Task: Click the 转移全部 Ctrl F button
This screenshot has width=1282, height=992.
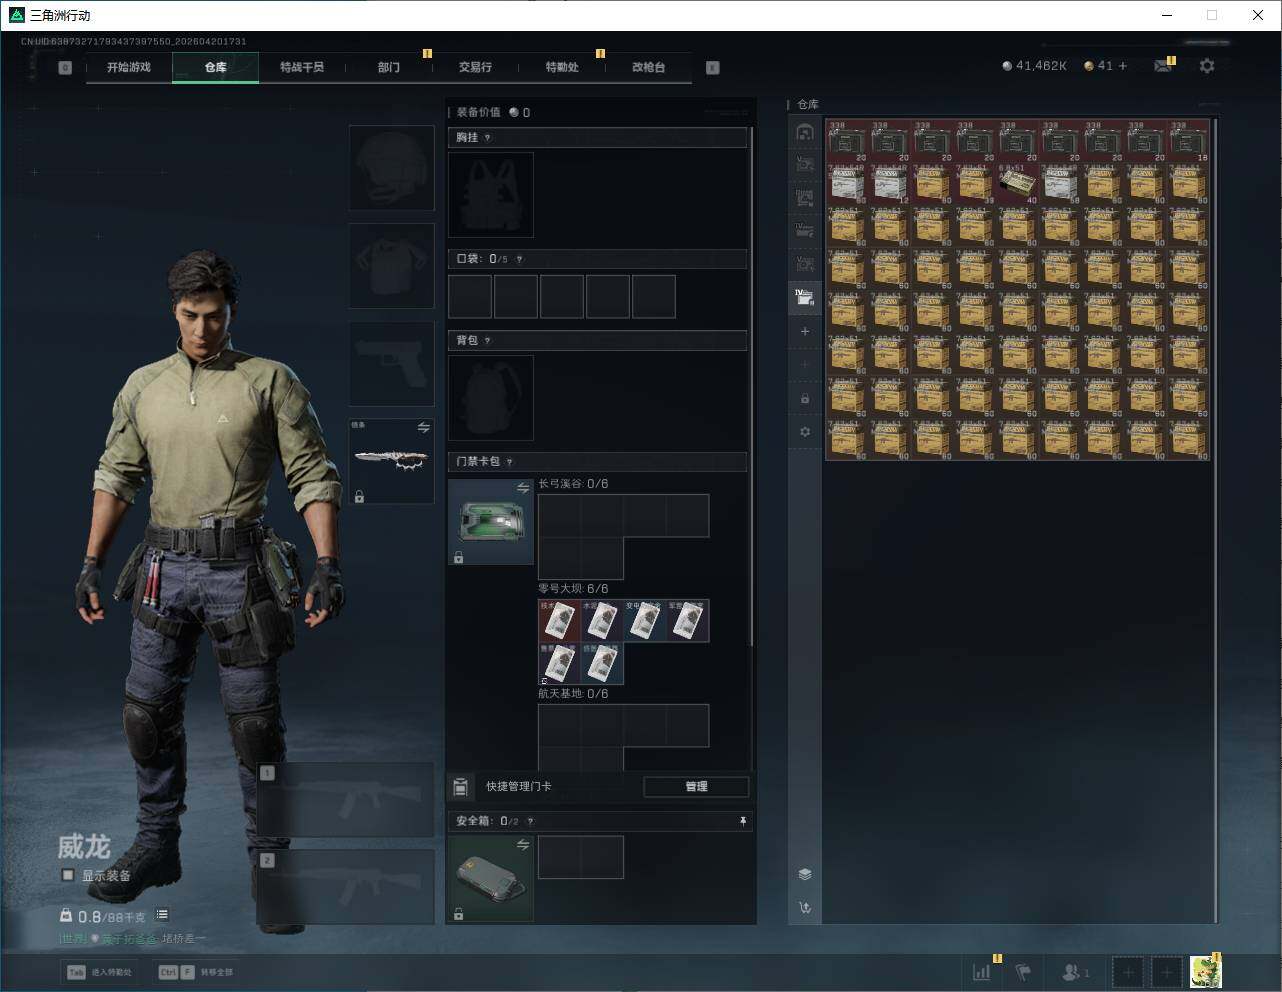Action: coord(196,972)
